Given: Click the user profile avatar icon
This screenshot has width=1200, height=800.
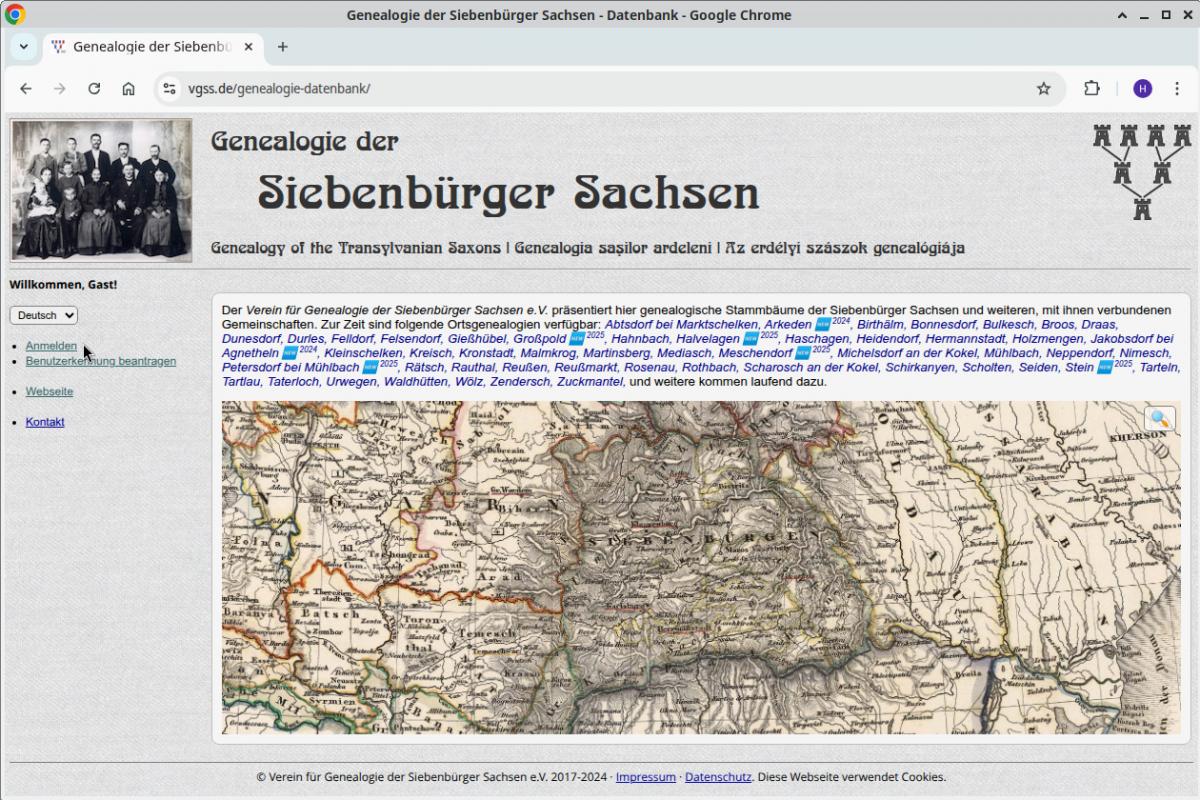Looking at the screenshot, I should coord(1142,88).
